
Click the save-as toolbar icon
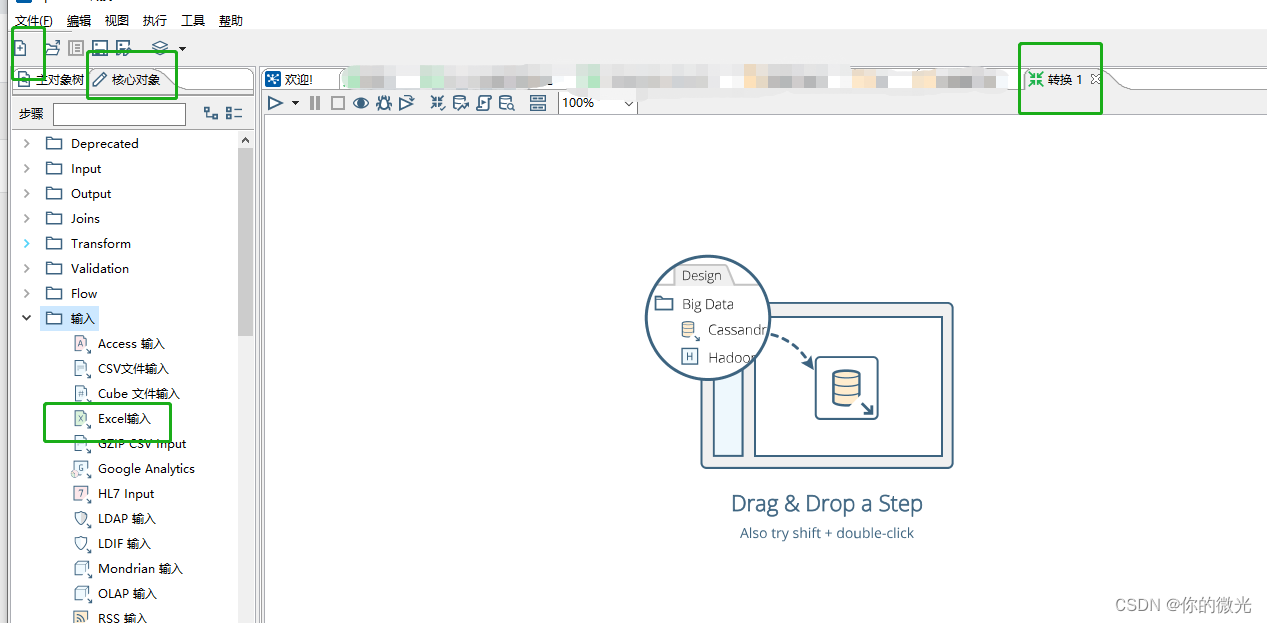tap(124, 48)
